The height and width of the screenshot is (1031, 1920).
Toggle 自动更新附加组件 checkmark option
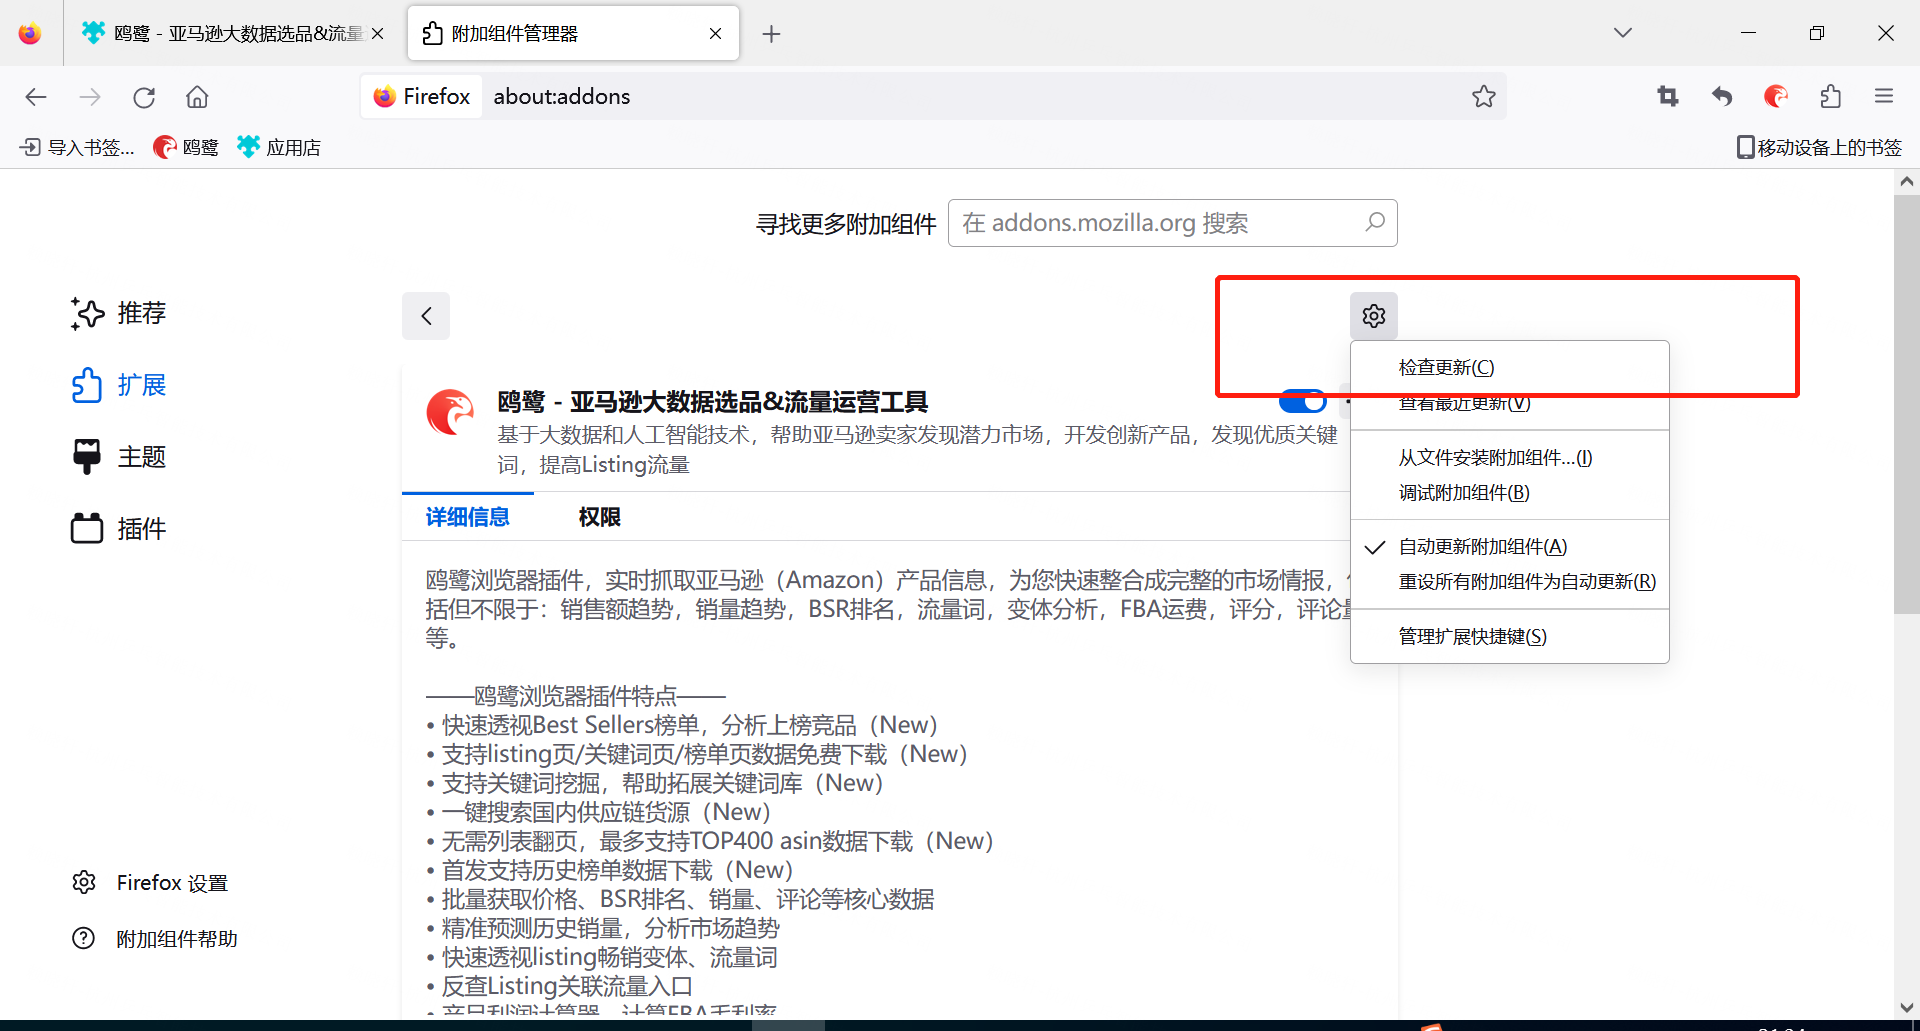(1510, 547)
